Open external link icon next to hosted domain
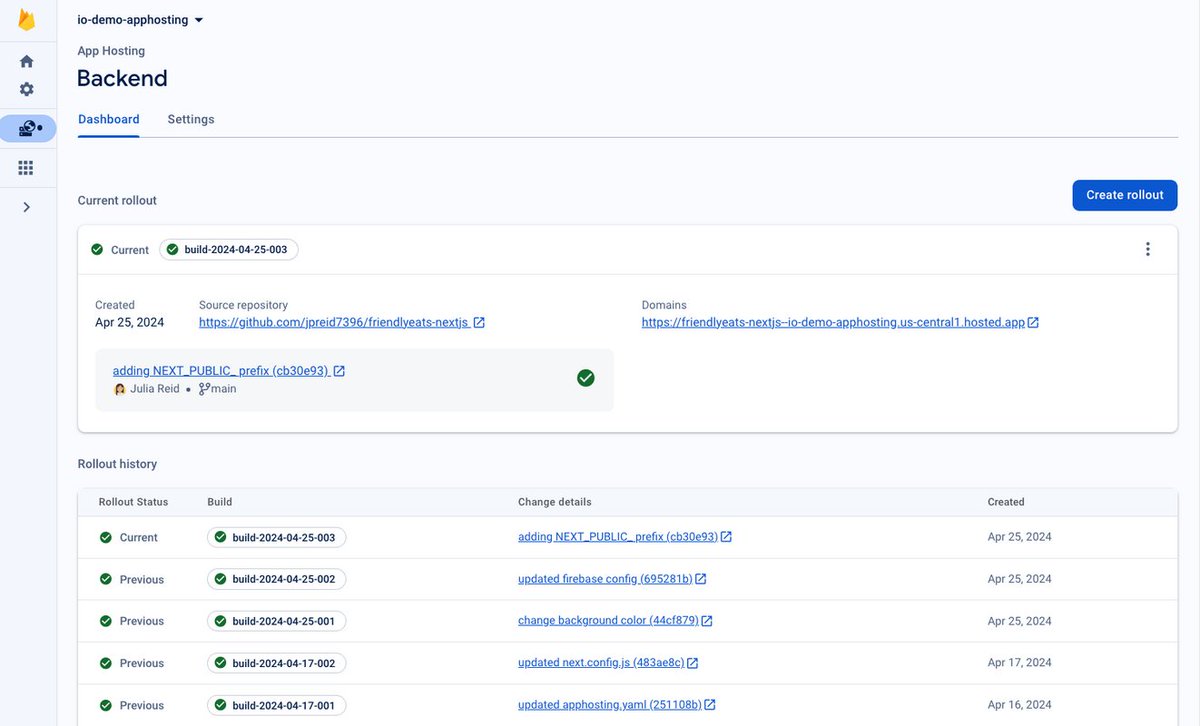The height and width of the screenshot is (726, 1200). pyautogui.click(x=1033, y=322)
